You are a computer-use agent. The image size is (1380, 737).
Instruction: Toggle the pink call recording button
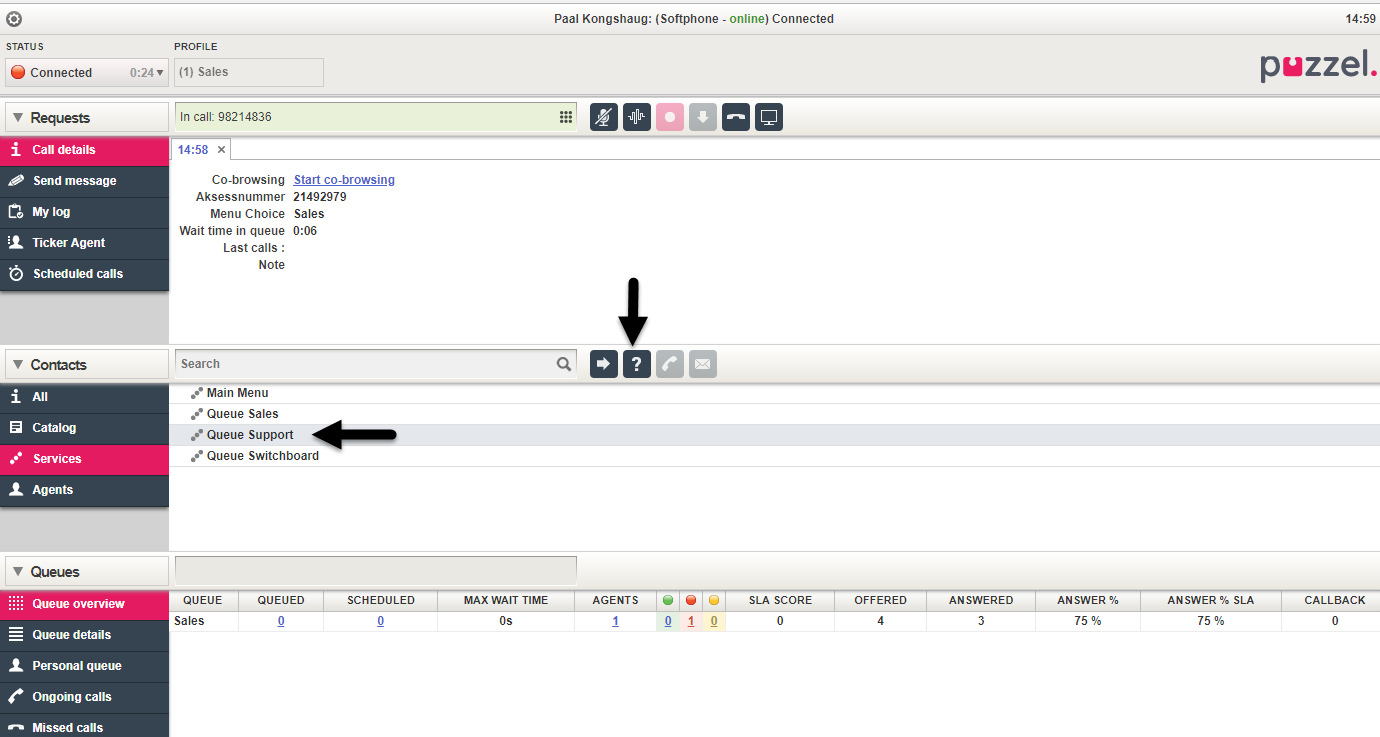click(670, 117)
